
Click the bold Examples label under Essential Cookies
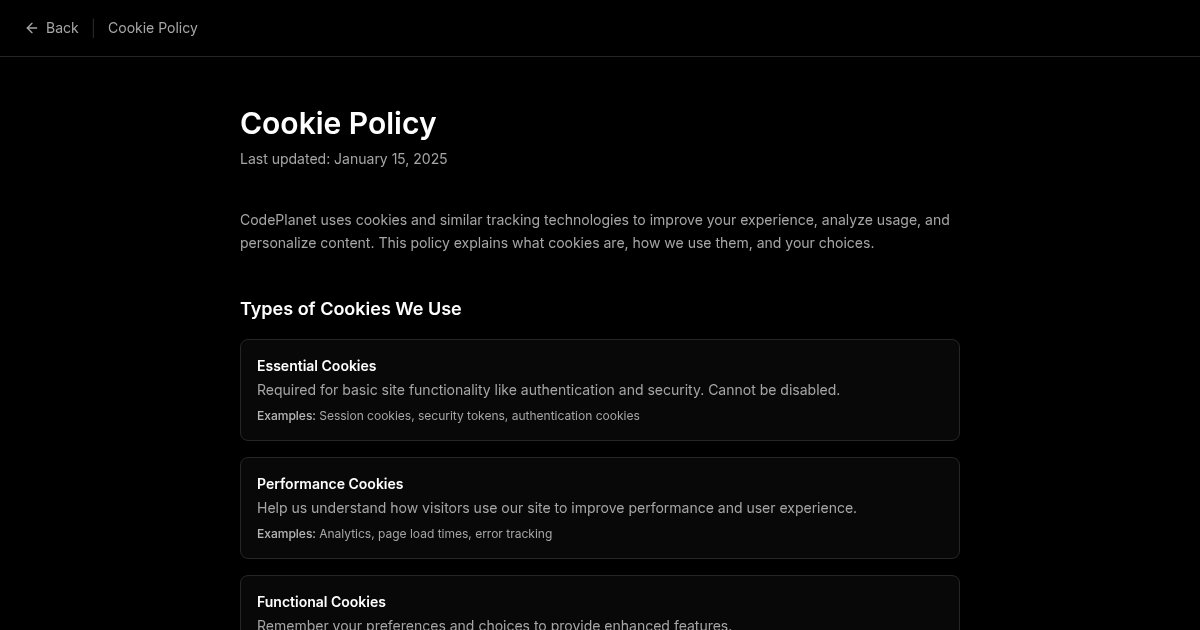point(286,416)
